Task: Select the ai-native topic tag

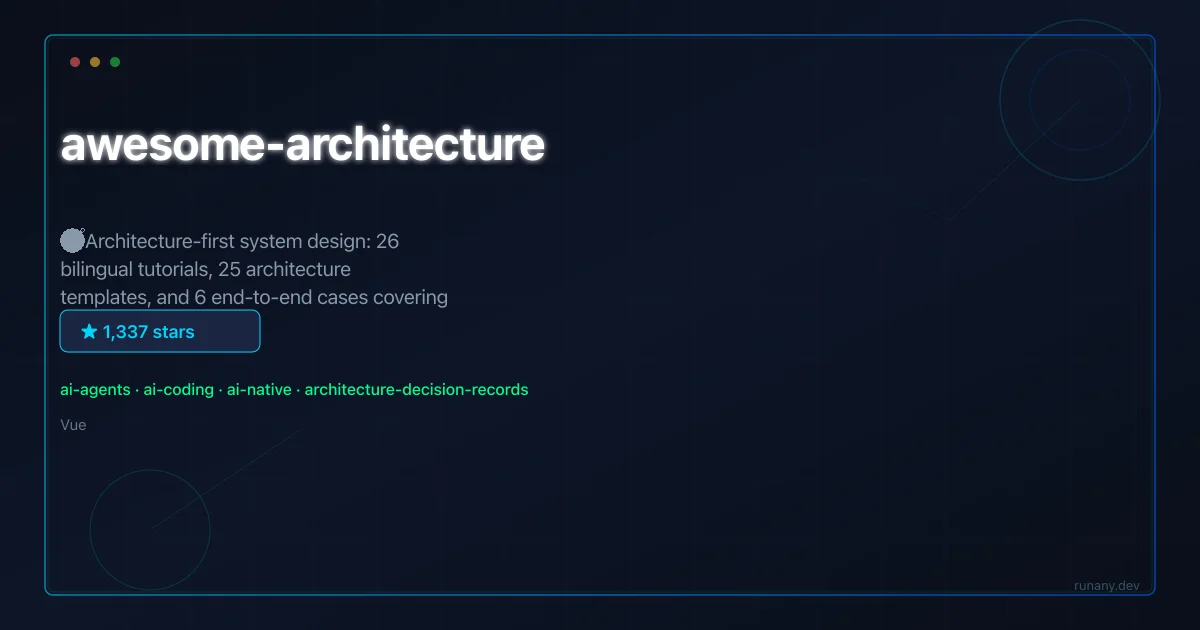Action: (x=260, y=390)
